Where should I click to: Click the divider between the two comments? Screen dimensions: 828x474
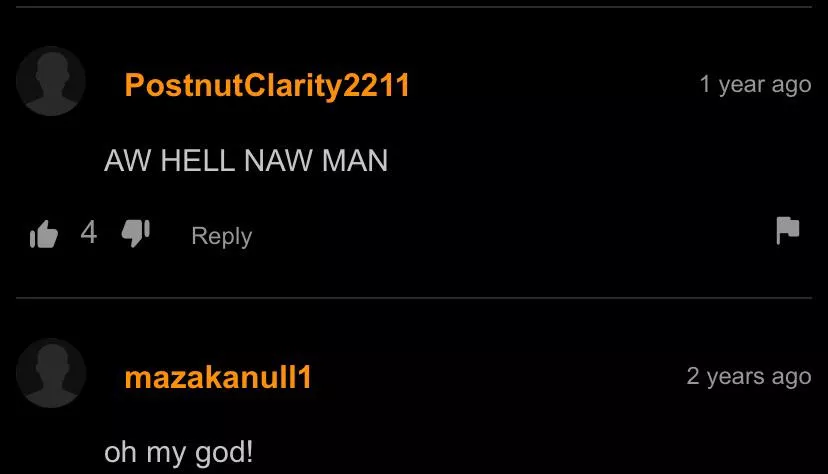coord(413,298)
